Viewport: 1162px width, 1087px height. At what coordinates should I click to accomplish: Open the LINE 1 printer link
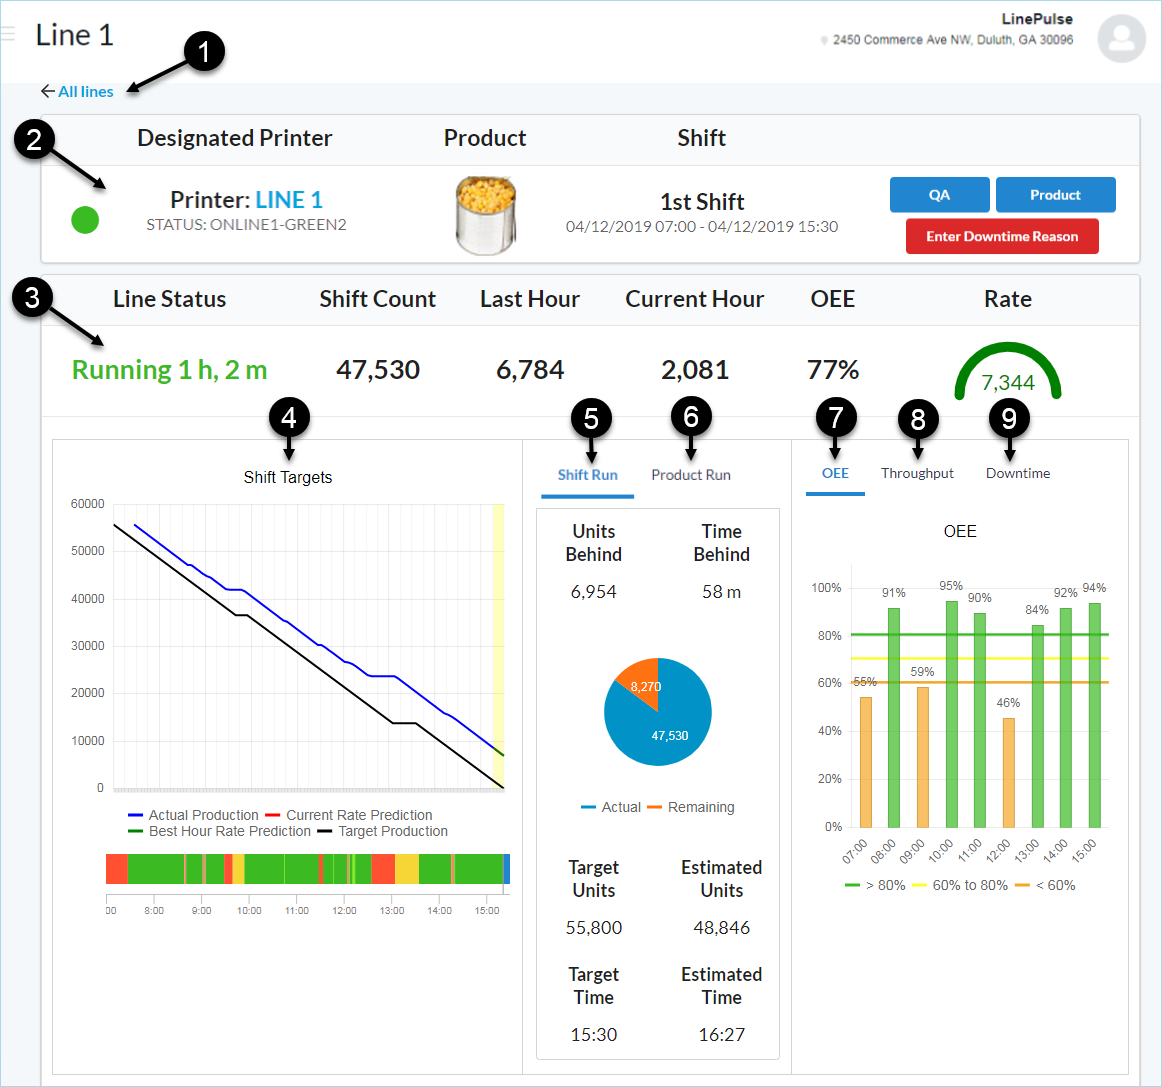click(x=288, y=200)
